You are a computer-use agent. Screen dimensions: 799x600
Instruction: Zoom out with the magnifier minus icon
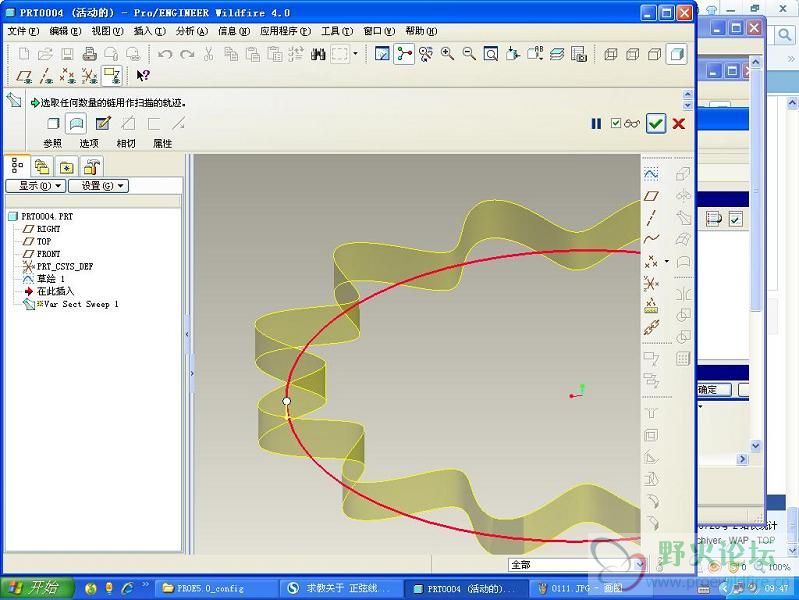(469, 54)
